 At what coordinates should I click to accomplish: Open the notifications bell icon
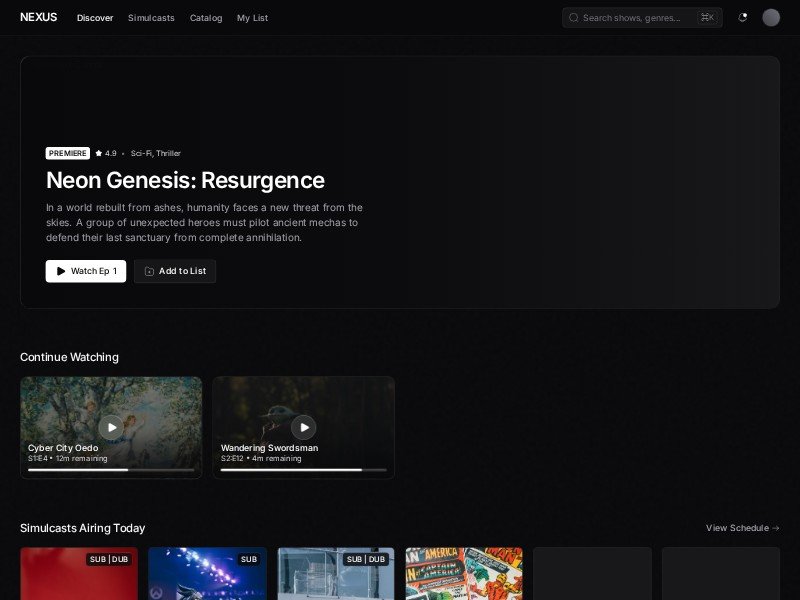(x=742, y=17)
